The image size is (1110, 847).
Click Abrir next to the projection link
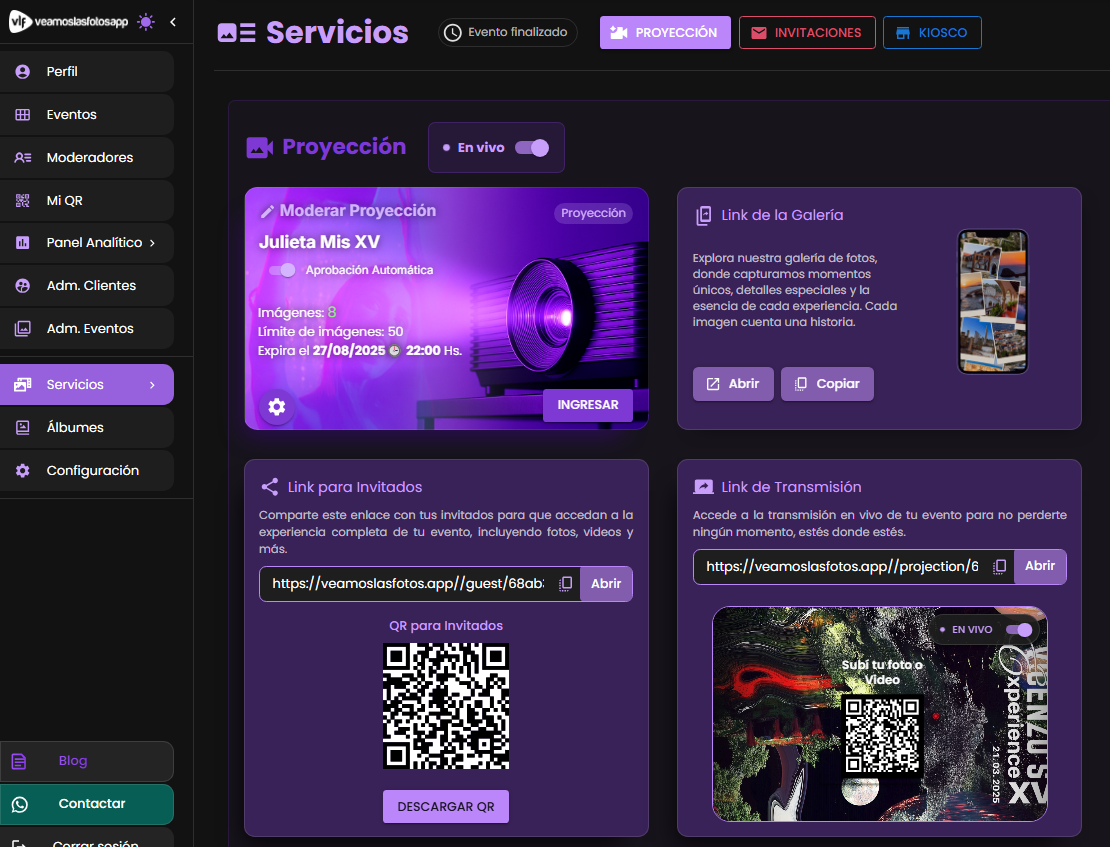tap(1040, 566)
